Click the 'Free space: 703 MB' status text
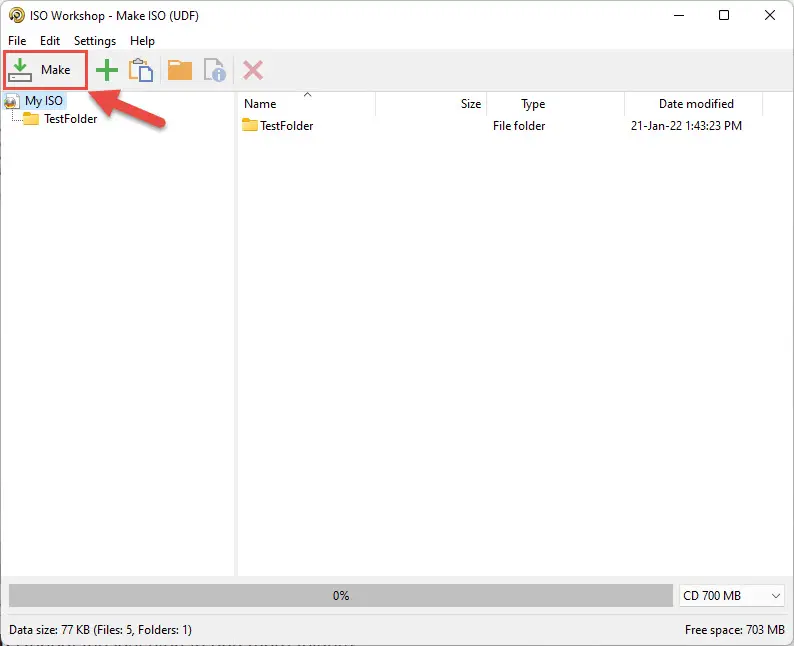794x646 pixels. [x=735, y=630]
